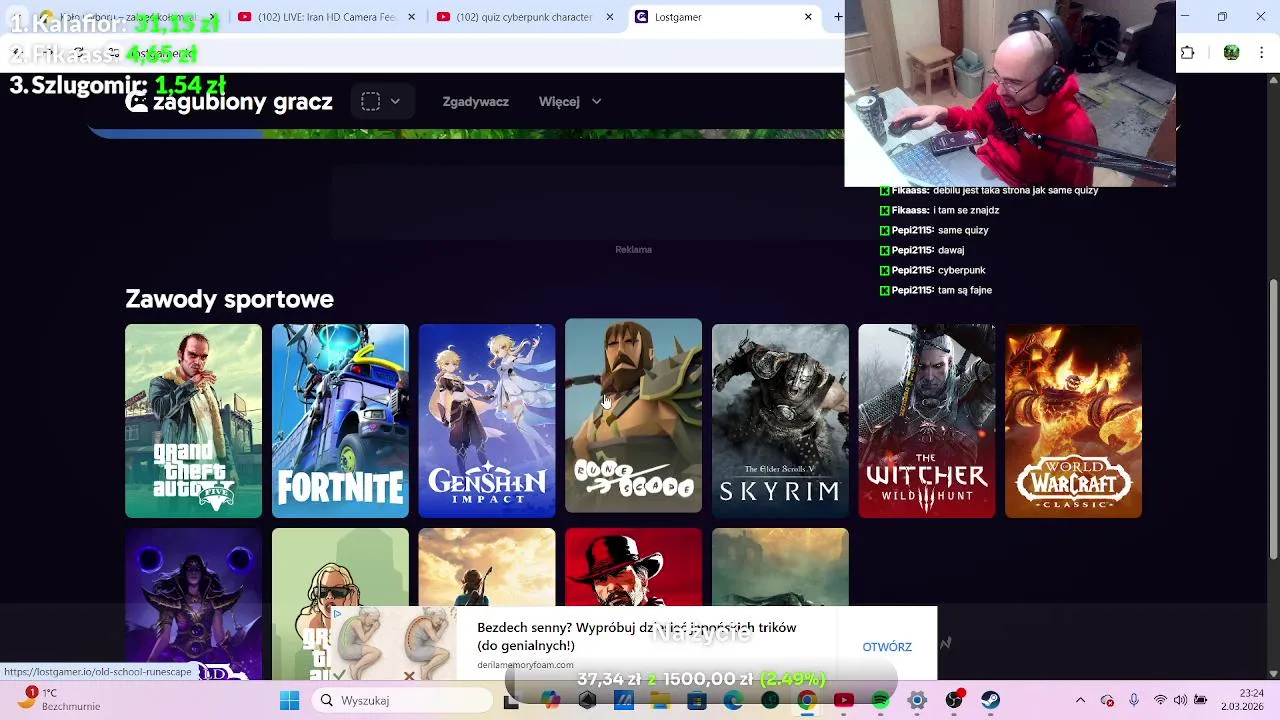Image resolution: width=1280 pixels, height=720 pixels.
Task: Click the Bezdech senny ad headline
Action: pyautogui.click(x=636, y=636)
